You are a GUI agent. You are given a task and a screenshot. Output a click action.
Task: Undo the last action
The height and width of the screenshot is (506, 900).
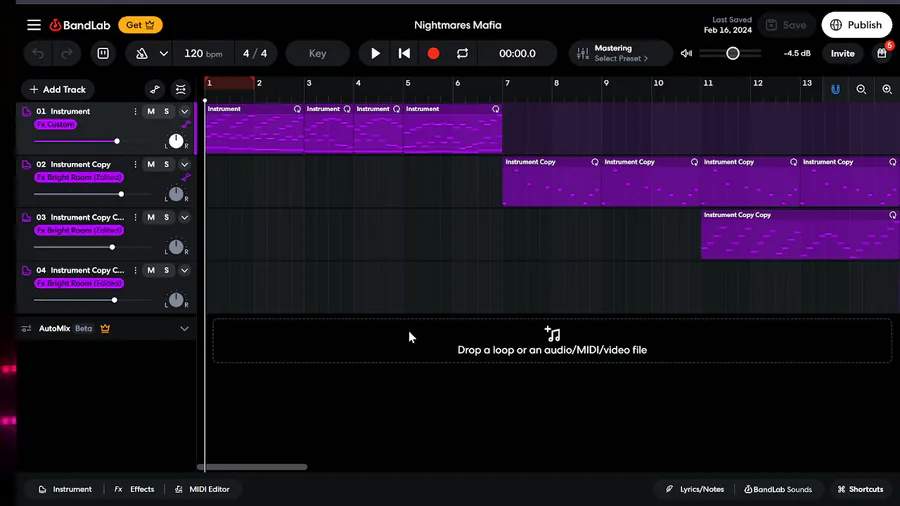38,53
